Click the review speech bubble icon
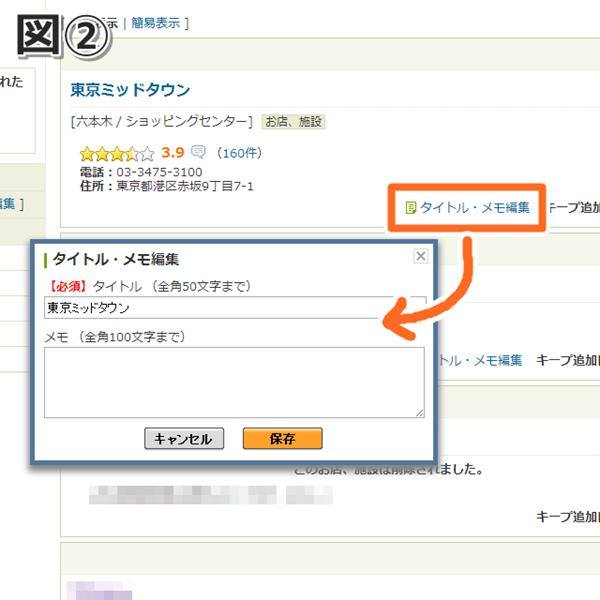Image resolution: width=600 pixels, height=600 pixels. click(198, 152)
